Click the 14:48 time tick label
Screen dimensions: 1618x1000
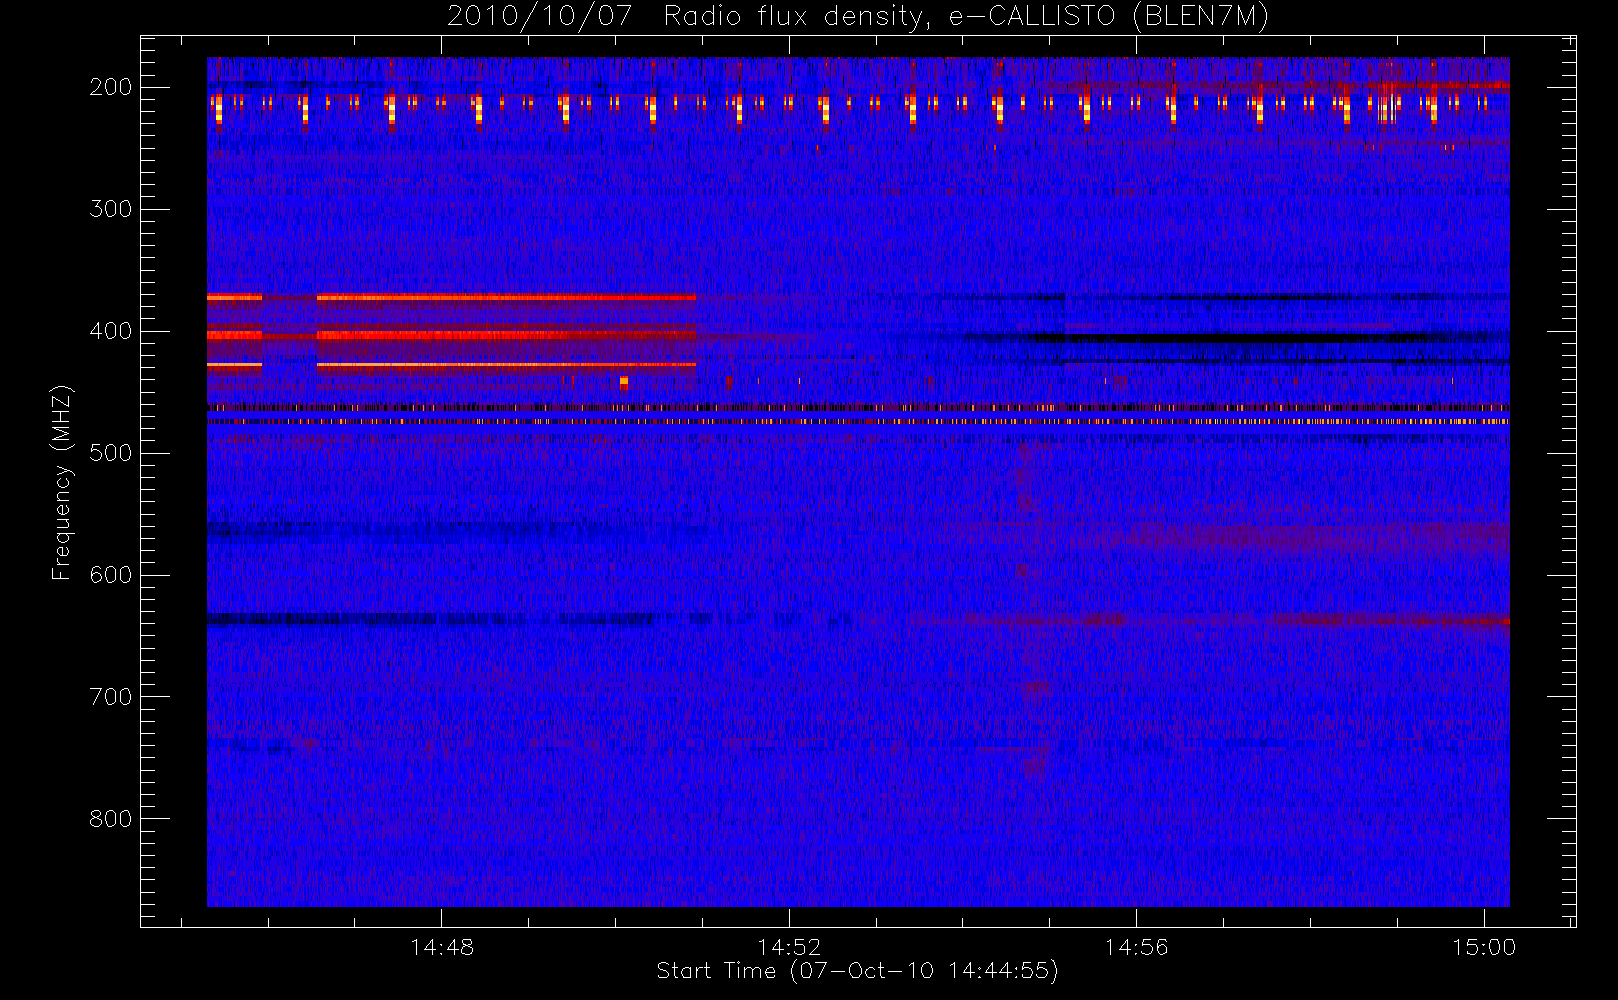point(442,947)
